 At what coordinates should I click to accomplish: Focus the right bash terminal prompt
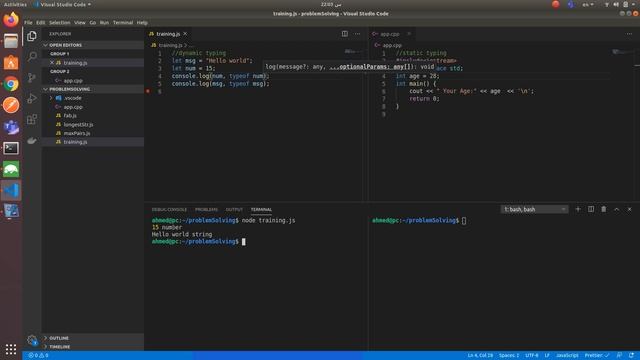click(464, 221)
